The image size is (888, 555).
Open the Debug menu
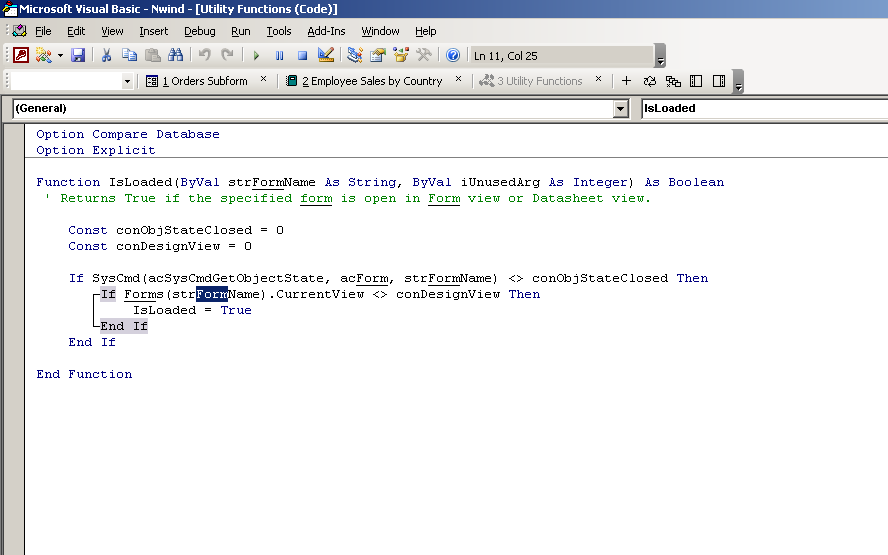[x=200, y=31]
